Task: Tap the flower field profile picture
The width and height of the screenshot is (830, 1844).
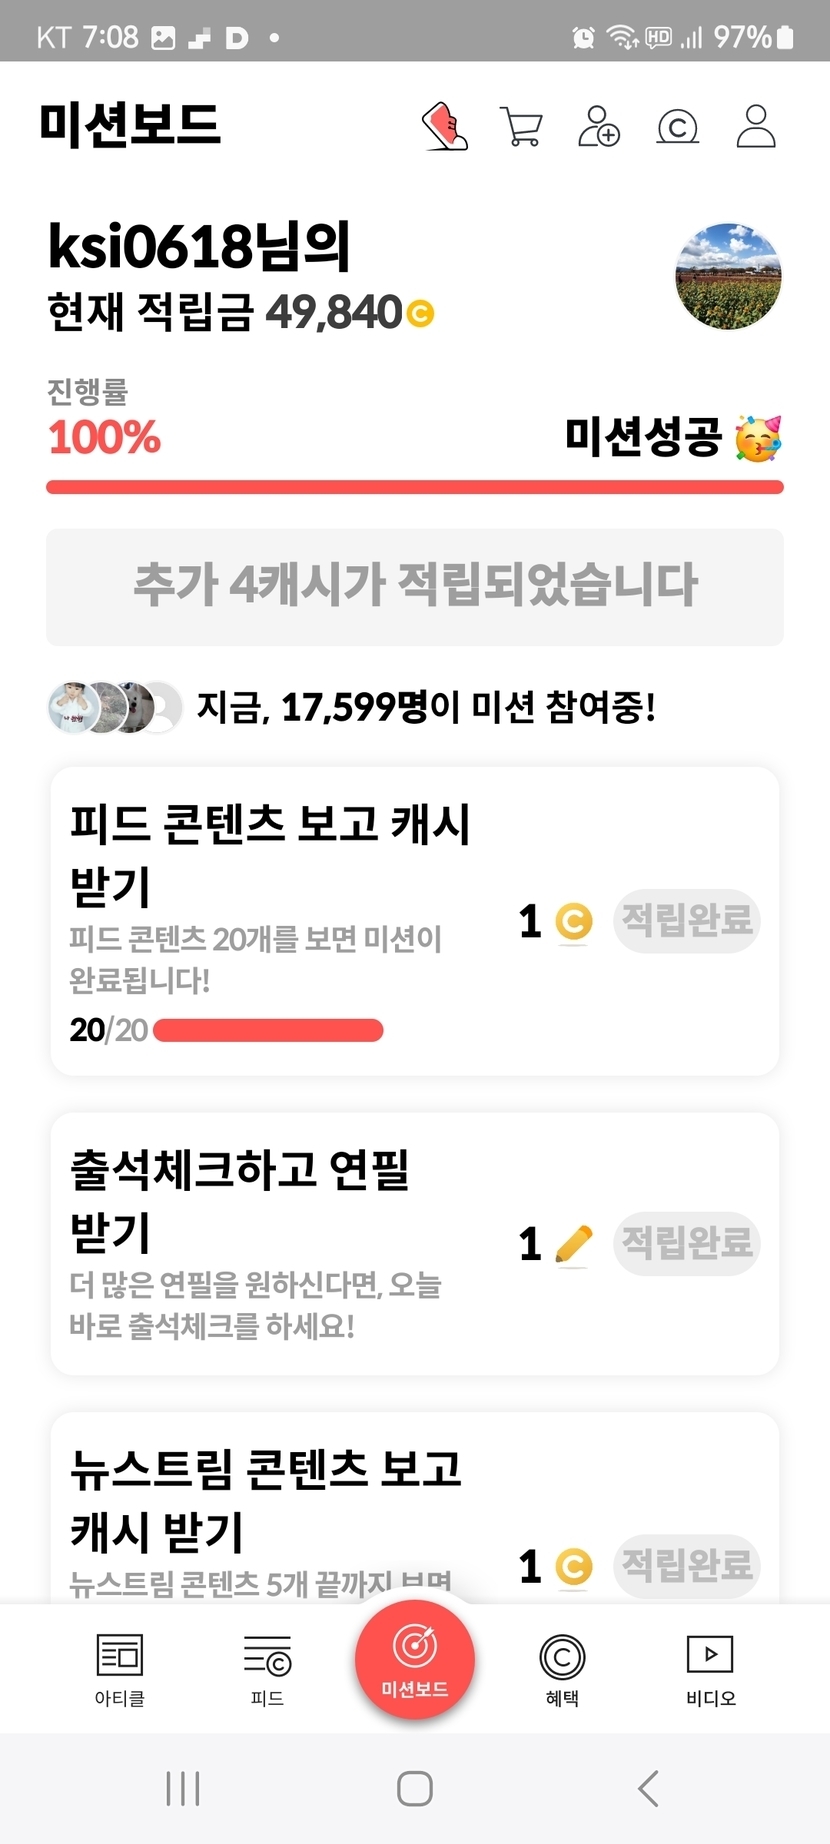Action: pyautogui.click(x=728, y=276)
